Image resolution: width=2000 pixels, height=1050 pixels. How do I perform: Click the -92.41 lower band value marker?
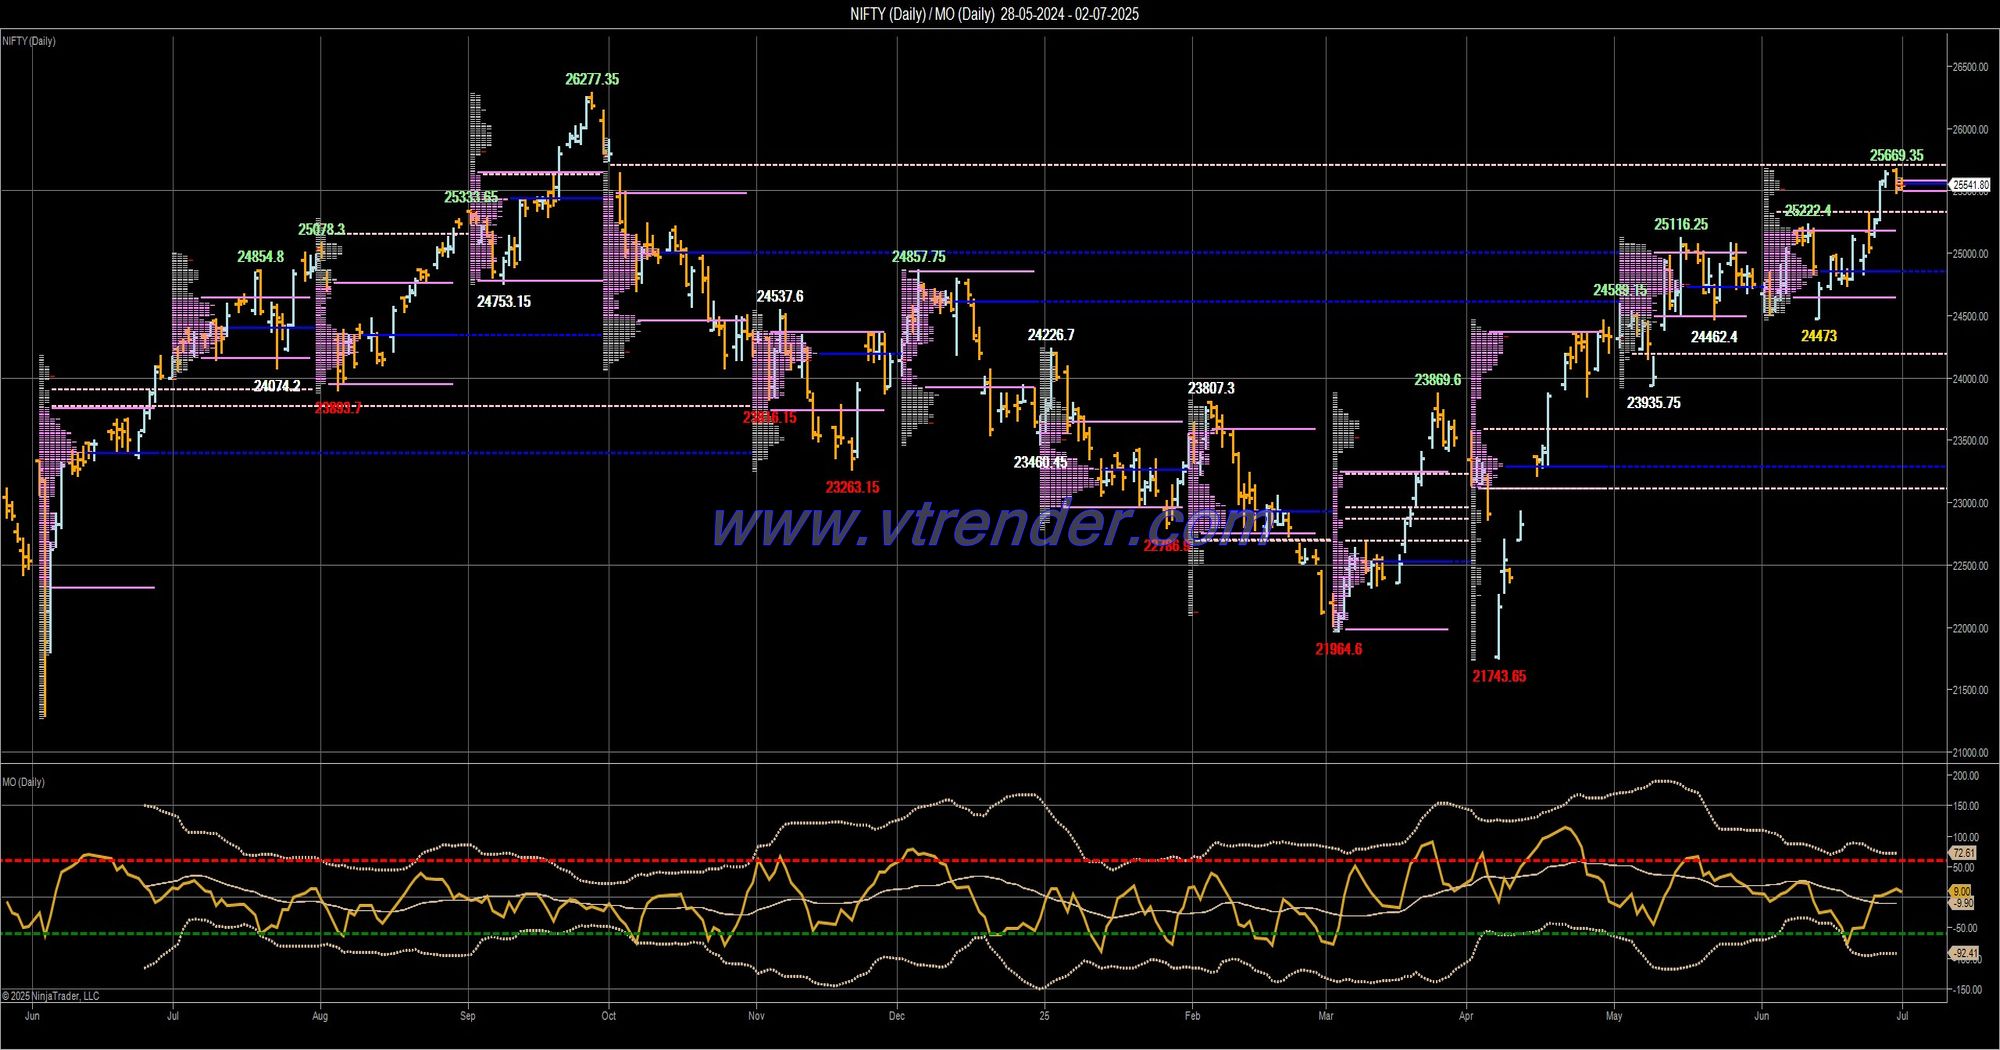tap(1965, 953)
